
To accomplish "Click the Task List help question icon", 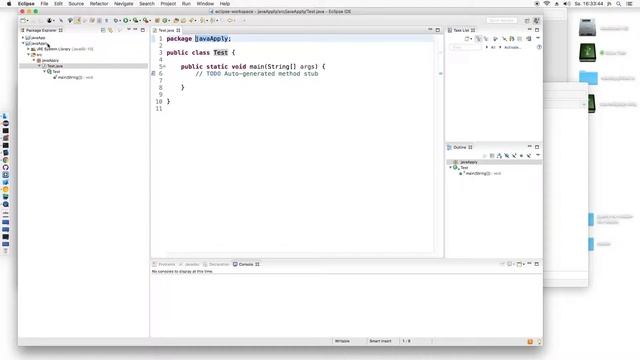I will tap(539, 47).
